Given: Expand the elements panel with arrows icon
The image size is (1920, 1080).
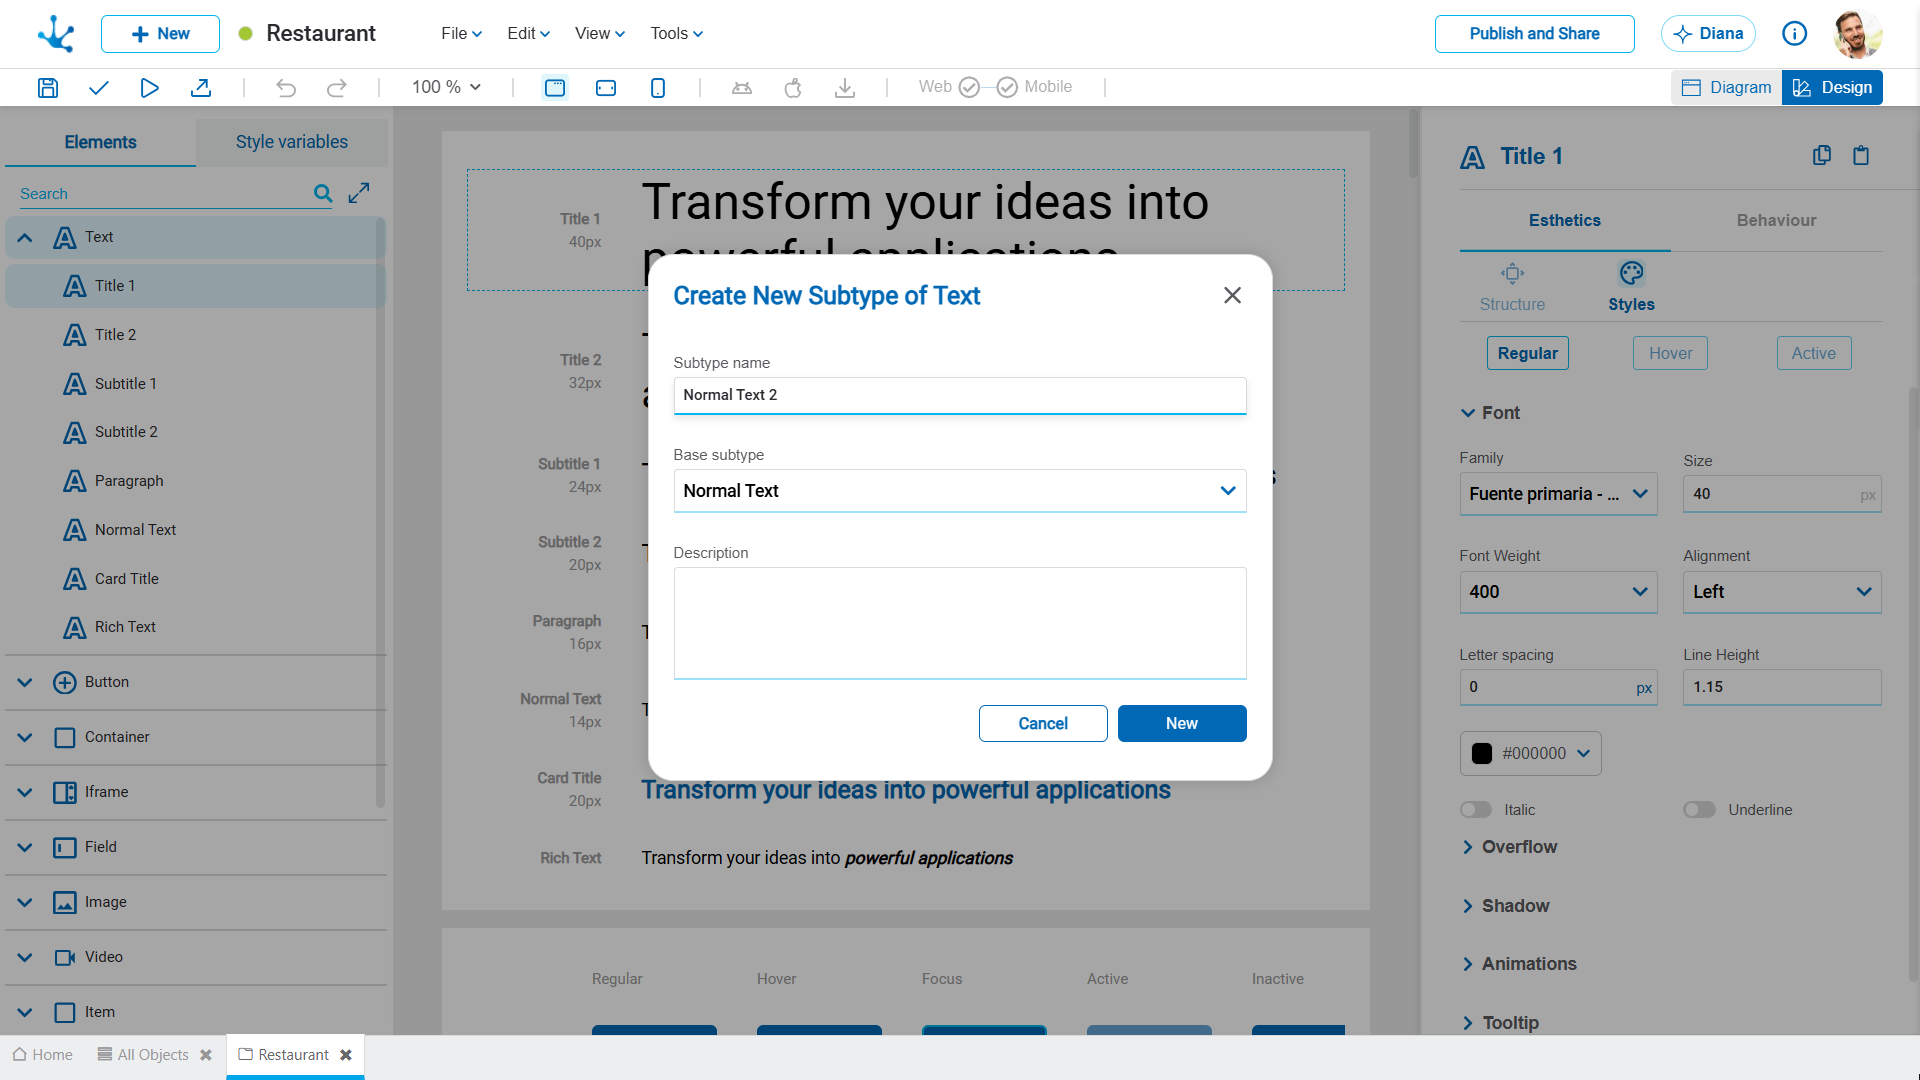Looking at the screenshot, I should (x=359, y=193).
